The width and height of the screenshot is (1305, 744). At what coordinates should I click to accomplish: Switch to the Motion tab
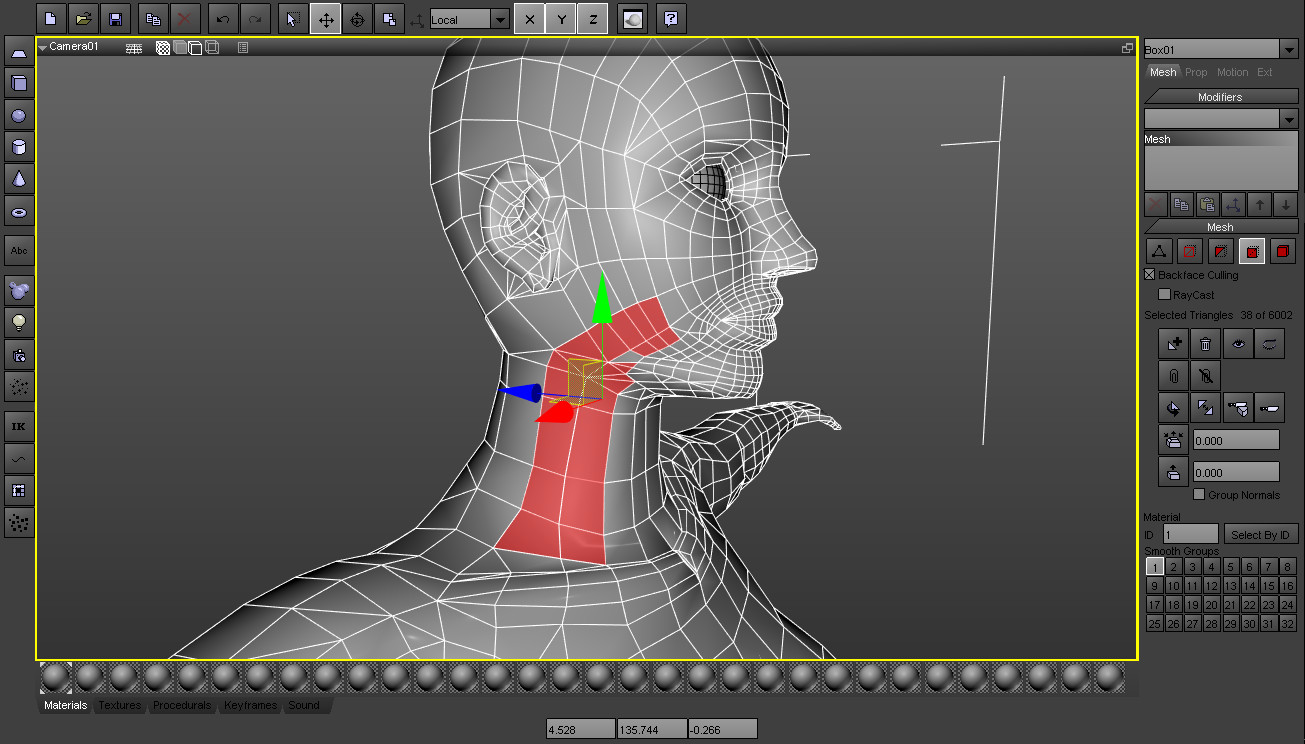pyautogui.click(x=1232, y=72)
